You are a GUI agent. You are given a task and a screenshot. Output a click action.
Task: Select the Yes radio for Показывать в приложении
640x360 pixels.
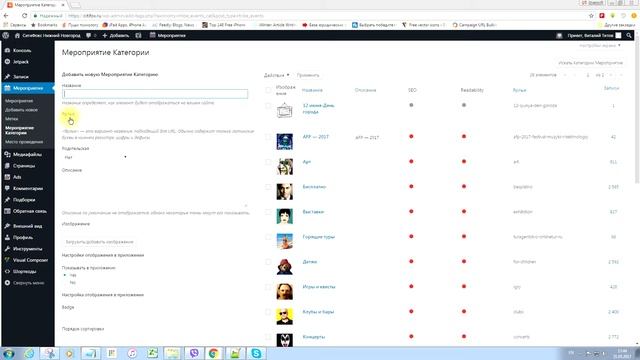(65, 275)
